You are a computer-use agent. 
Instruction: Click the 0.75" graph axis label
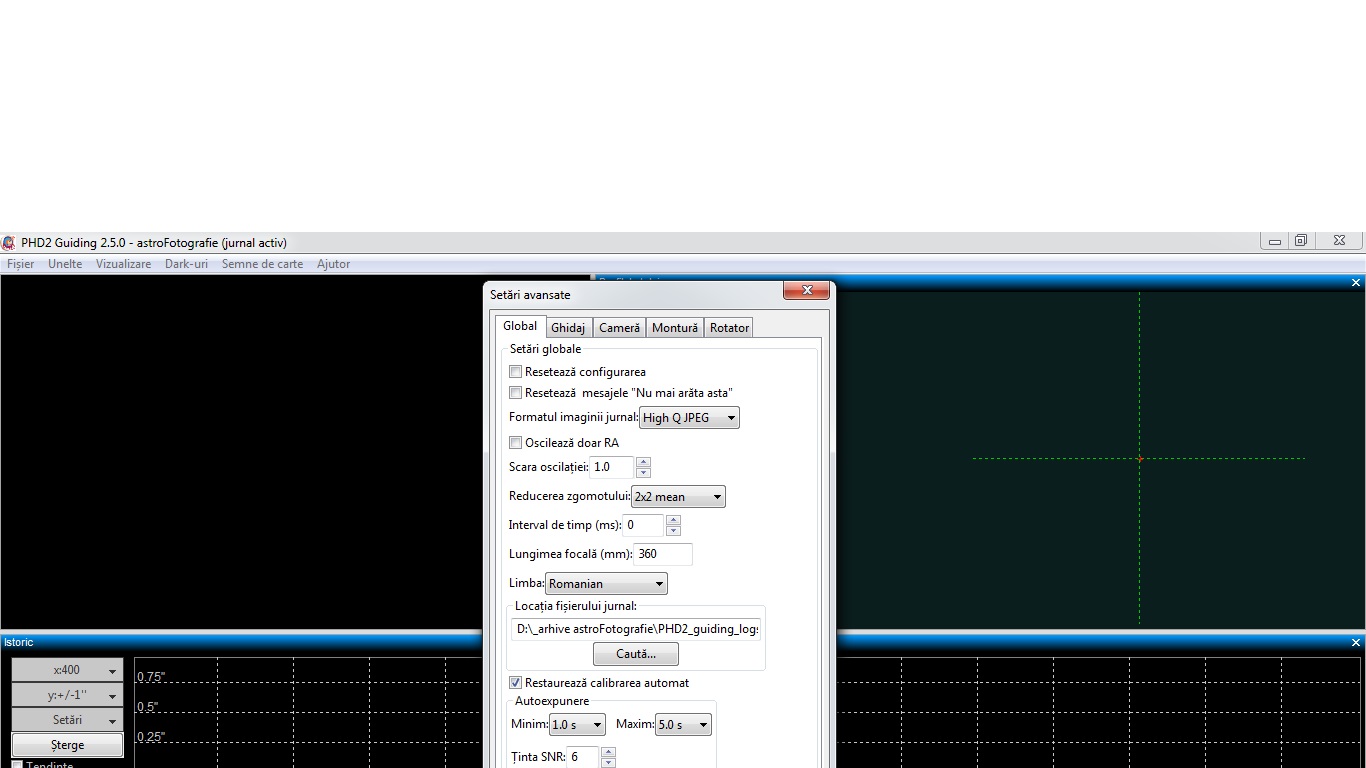tap(151, 677)
